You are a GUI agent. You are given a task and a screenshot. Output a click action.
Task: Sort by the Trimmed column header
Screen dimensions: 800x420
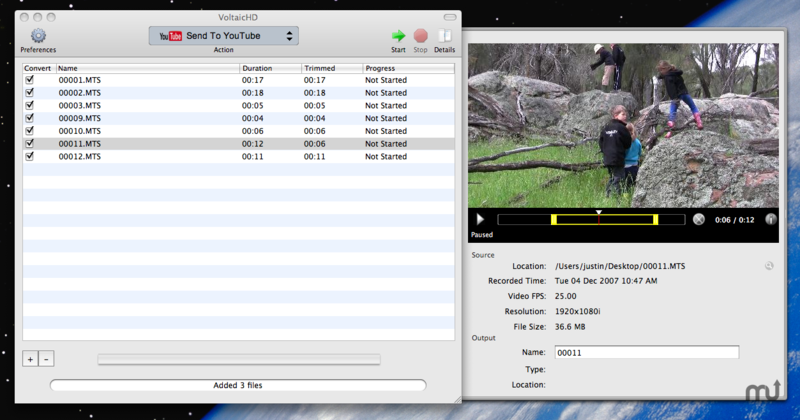[x=332, y=68]
